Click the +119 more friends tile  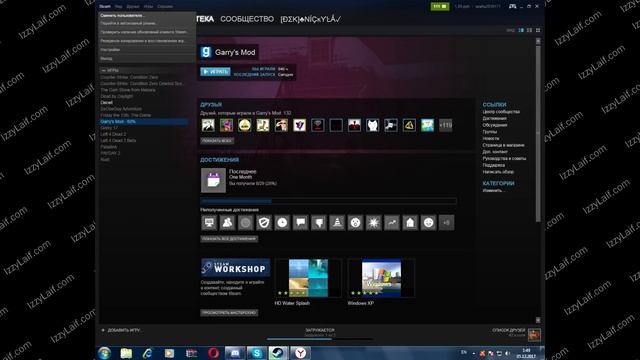pos(446,125)
